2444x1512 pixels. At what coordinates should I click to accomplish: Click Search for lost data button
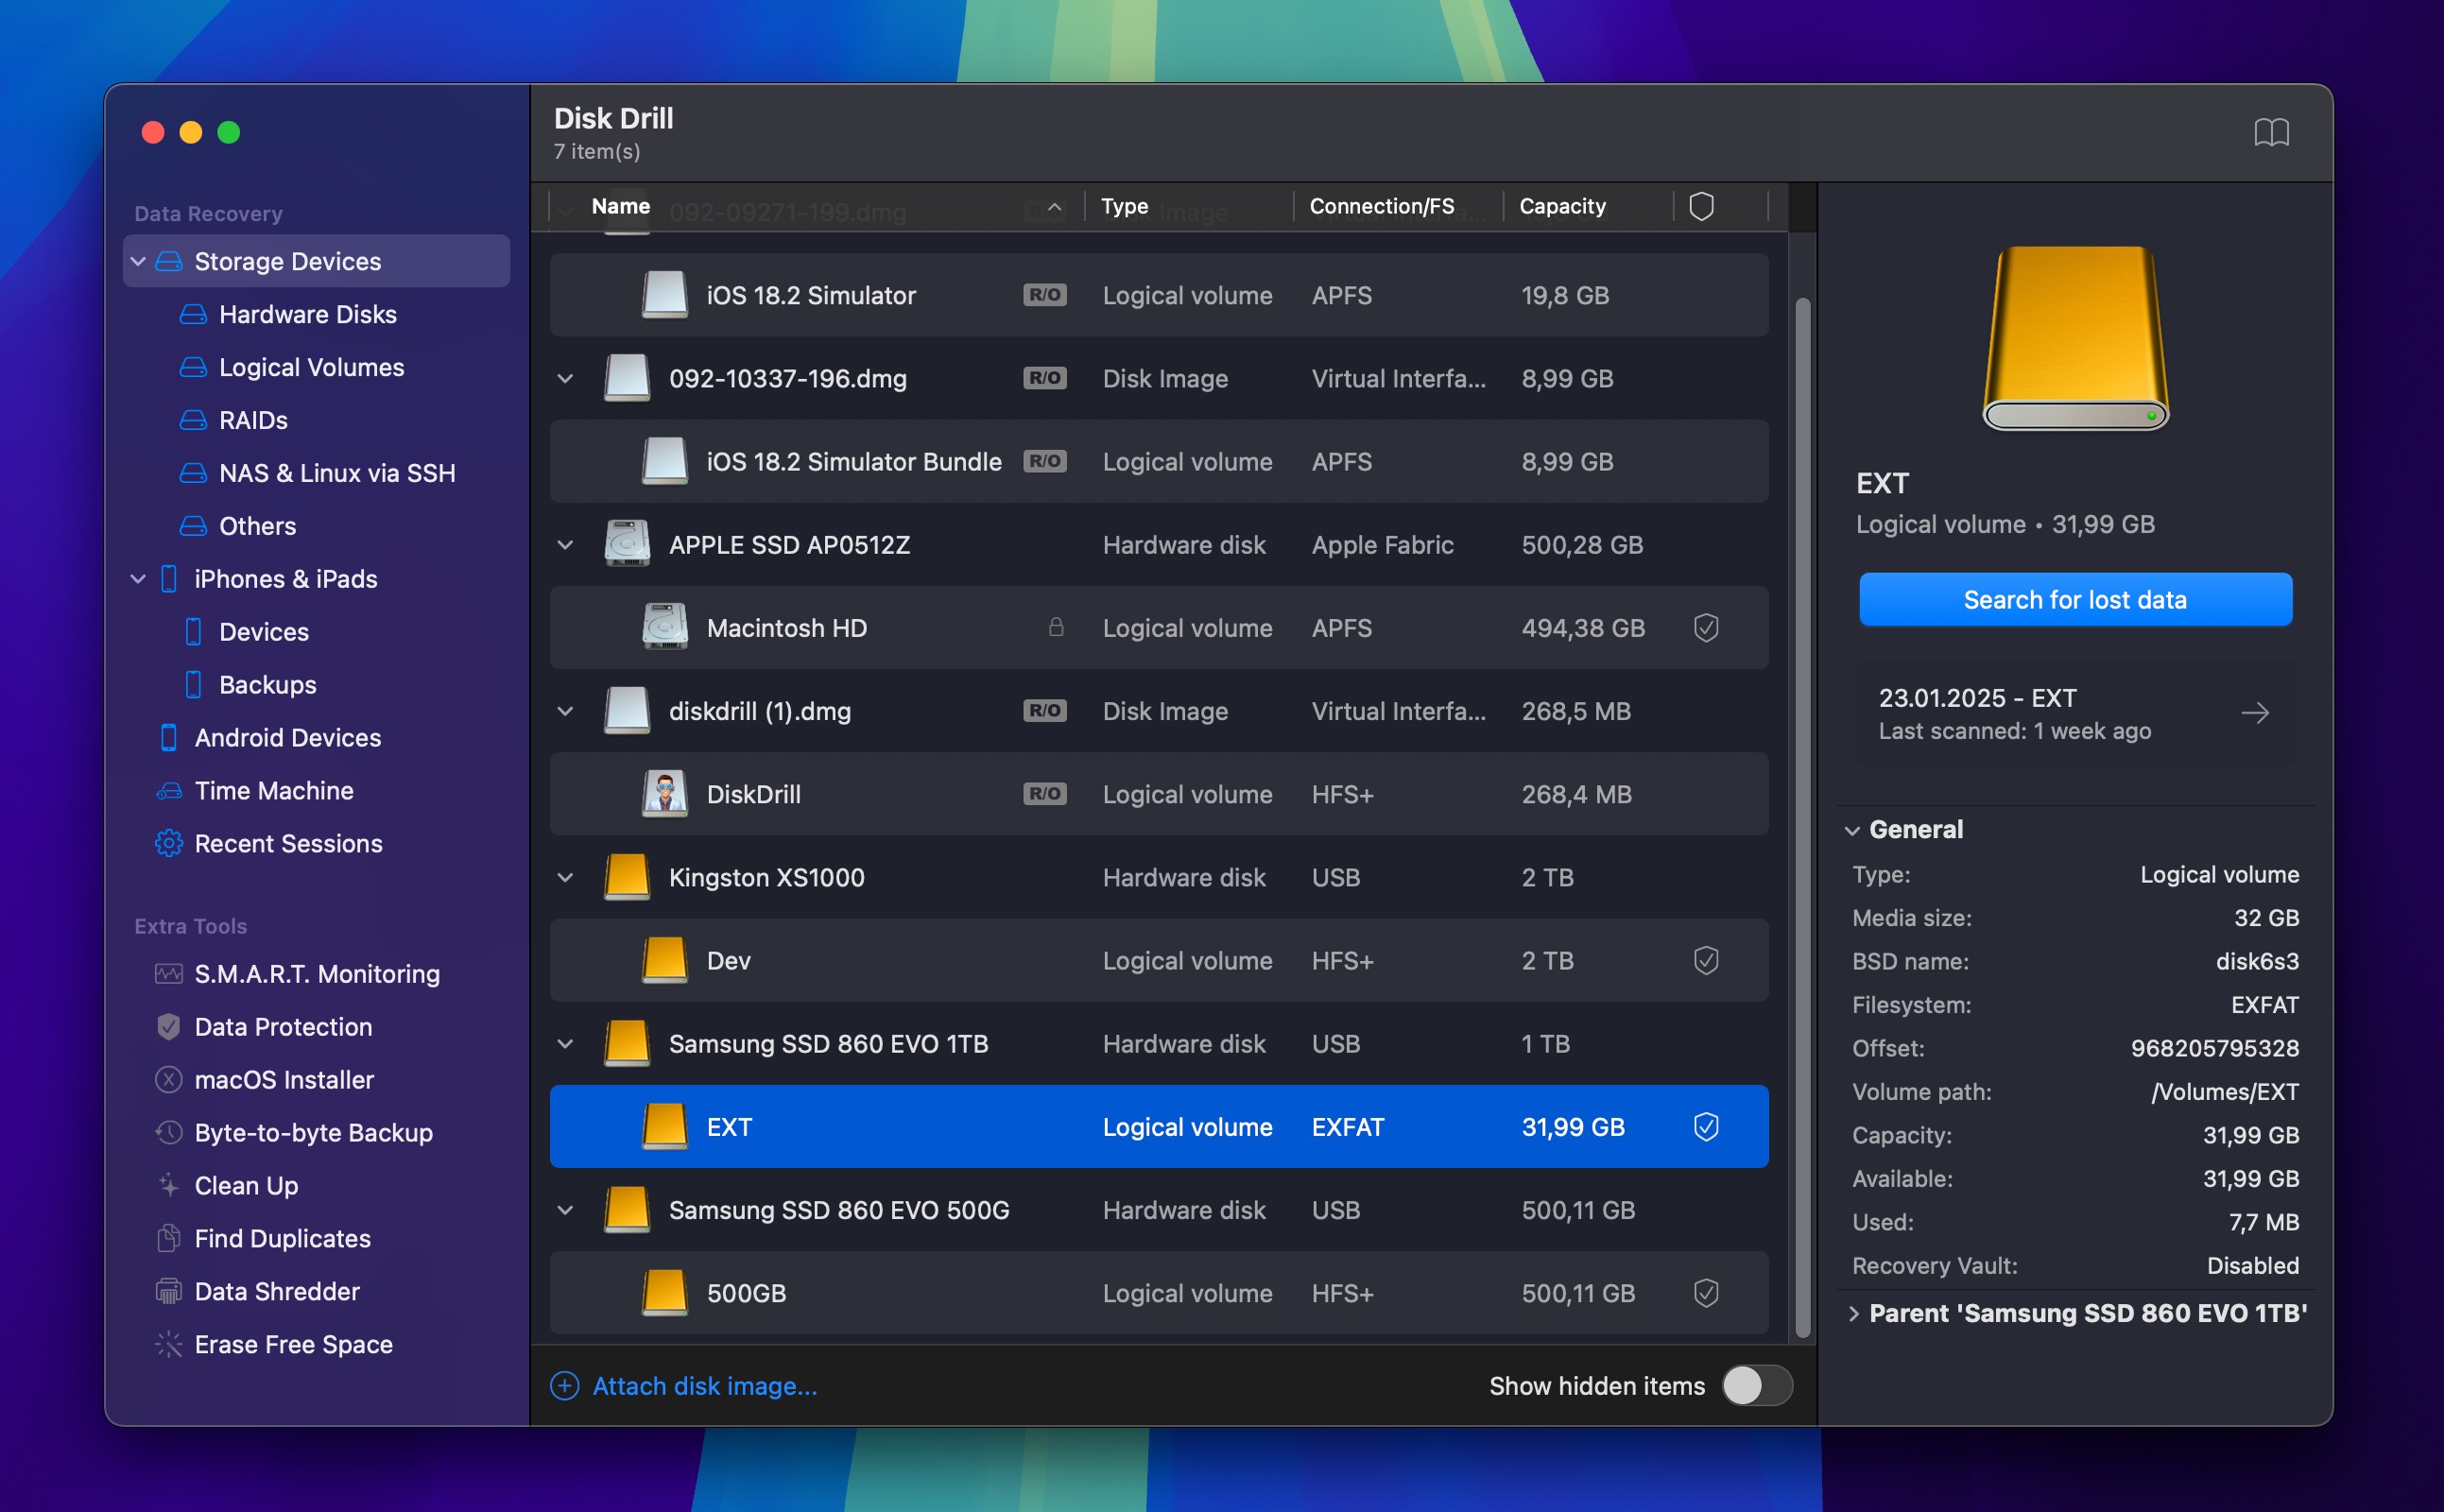tap(2075, 601)
